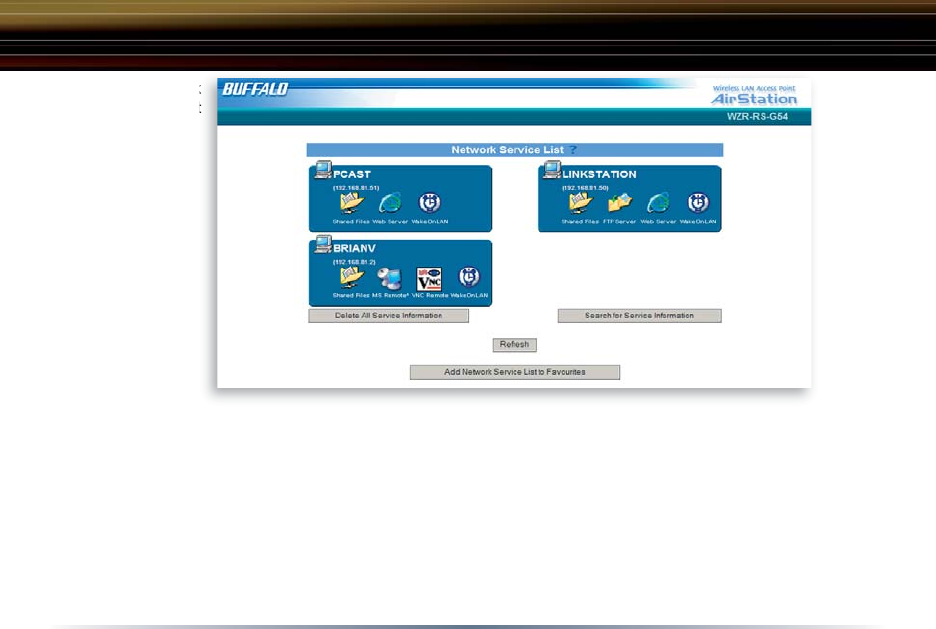Image resolution: width=936 pixels, height=629 pixels.
Task: Click the Buffalo logo
Action: [x=255, y=90]
